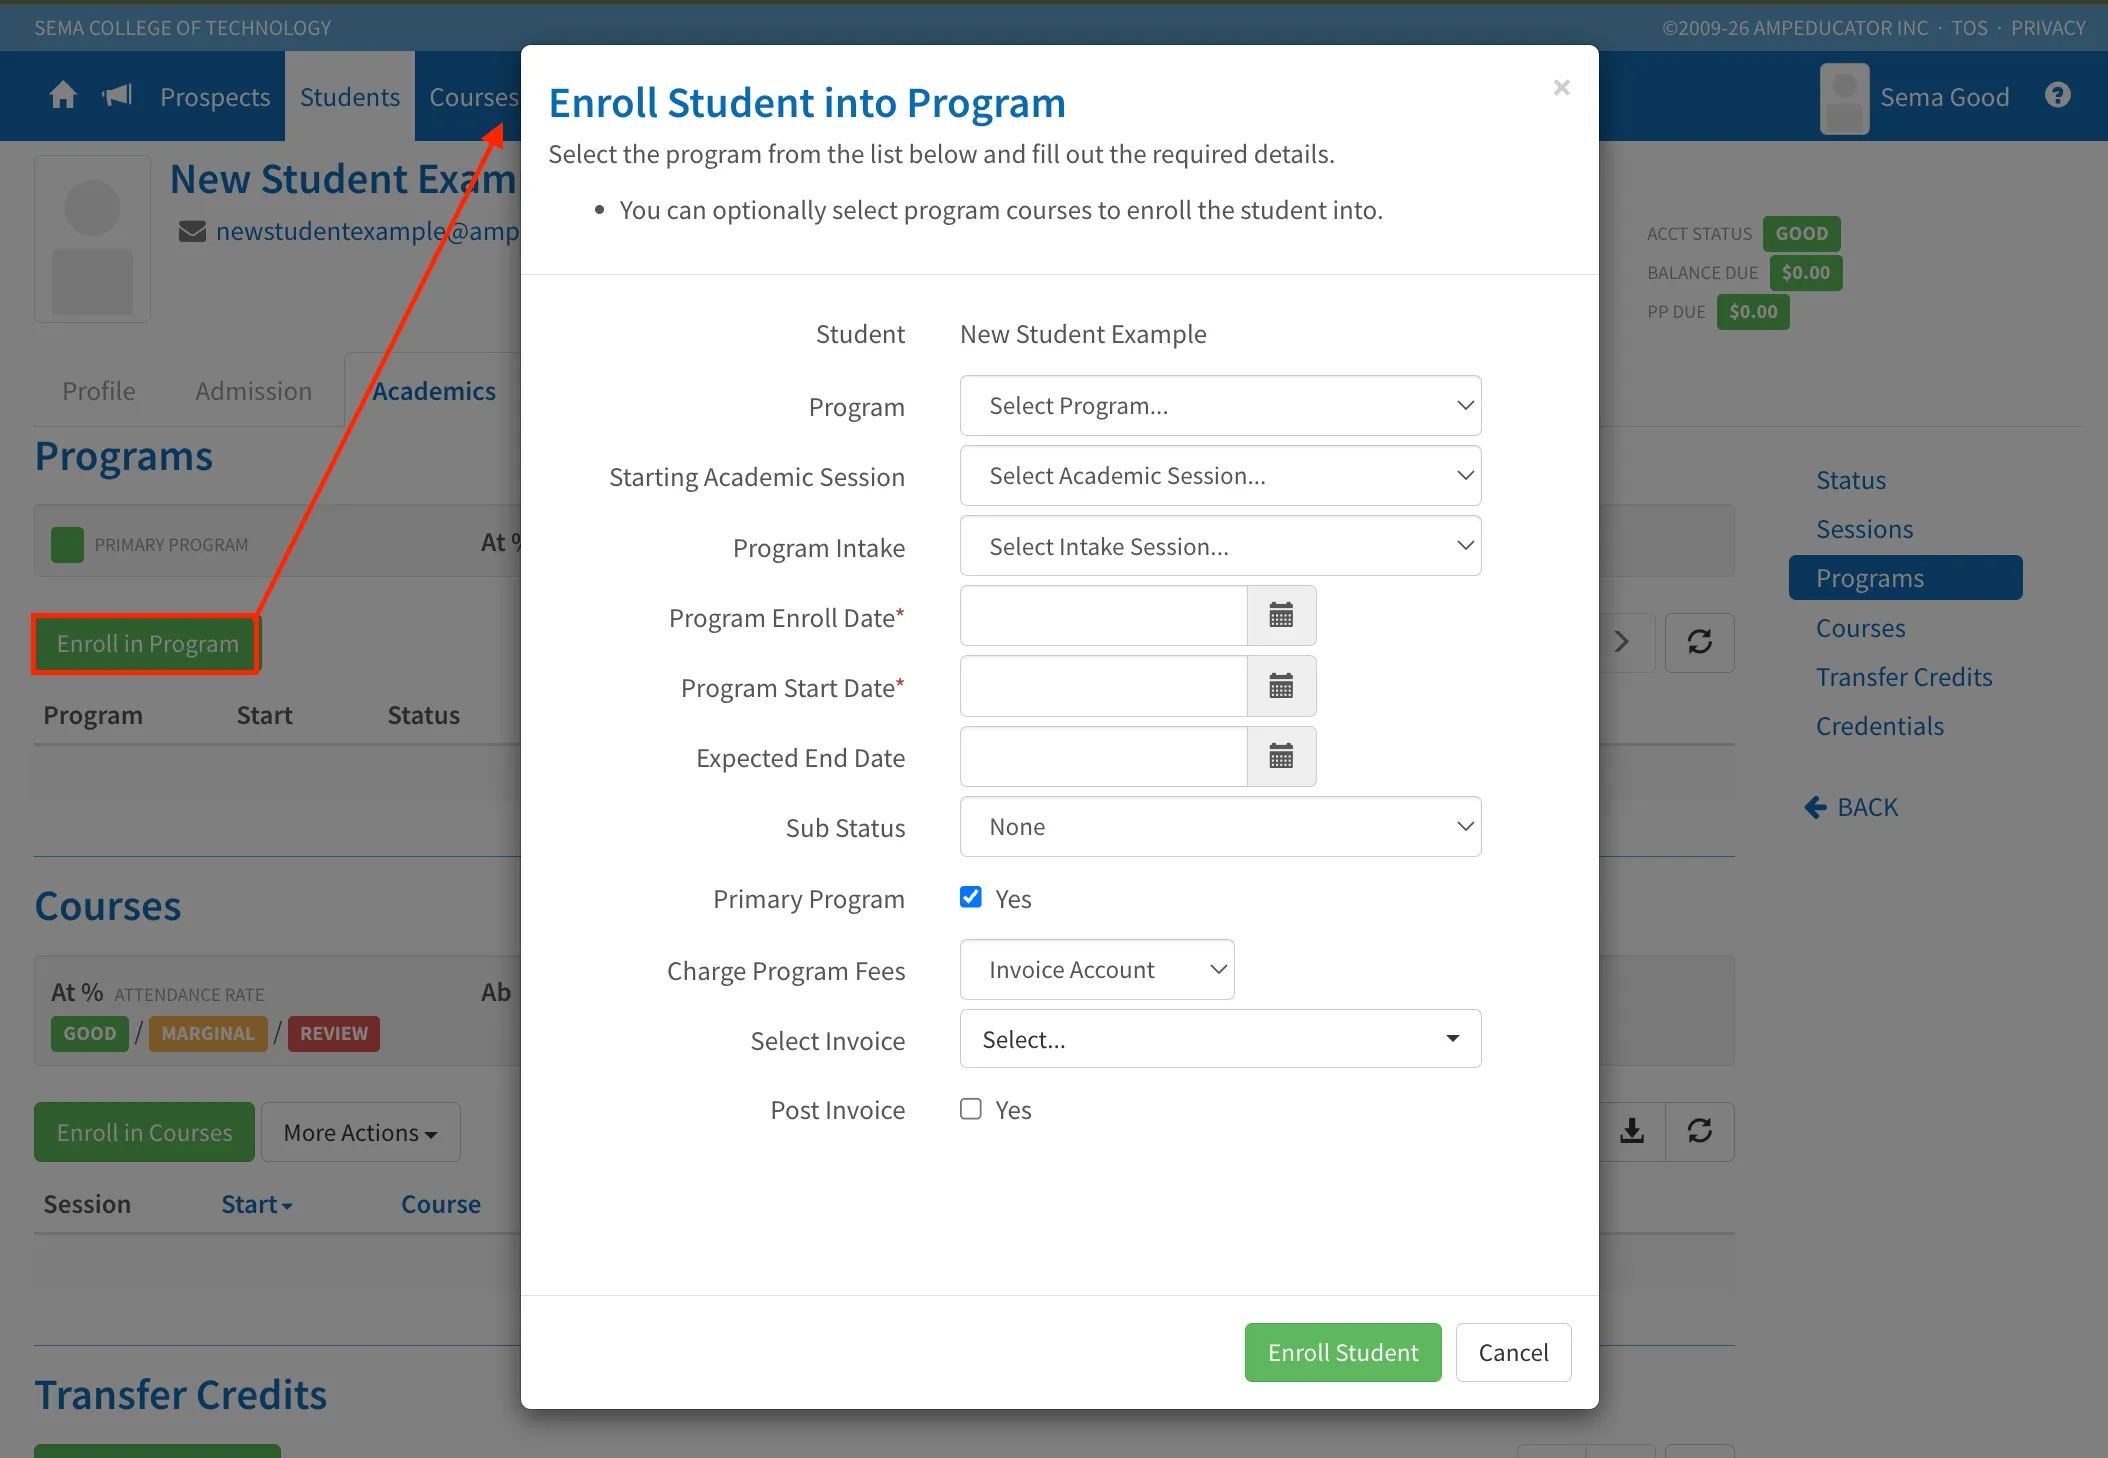Open the Select Invoice dropdown
Viewport: 2108px width, 1458px height.
(x=1220, y=1039)
